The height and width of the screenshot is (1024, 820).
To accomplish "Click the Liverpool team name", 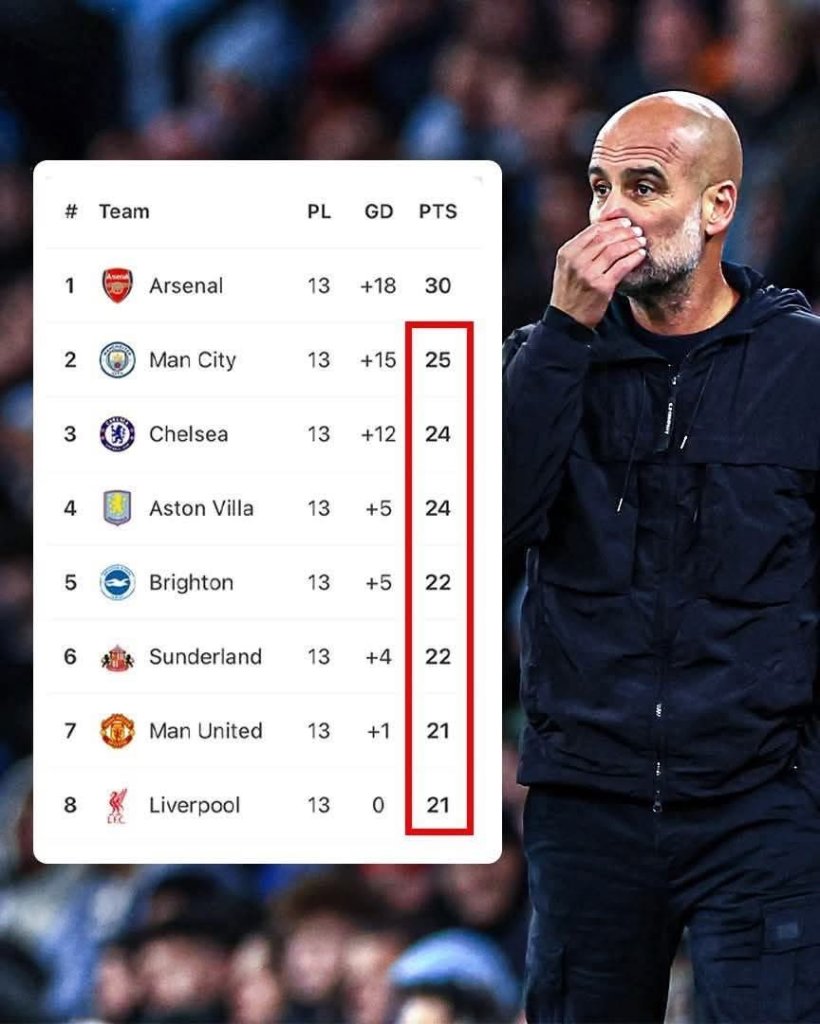I will pyautogui.click(x=194, y=805).
